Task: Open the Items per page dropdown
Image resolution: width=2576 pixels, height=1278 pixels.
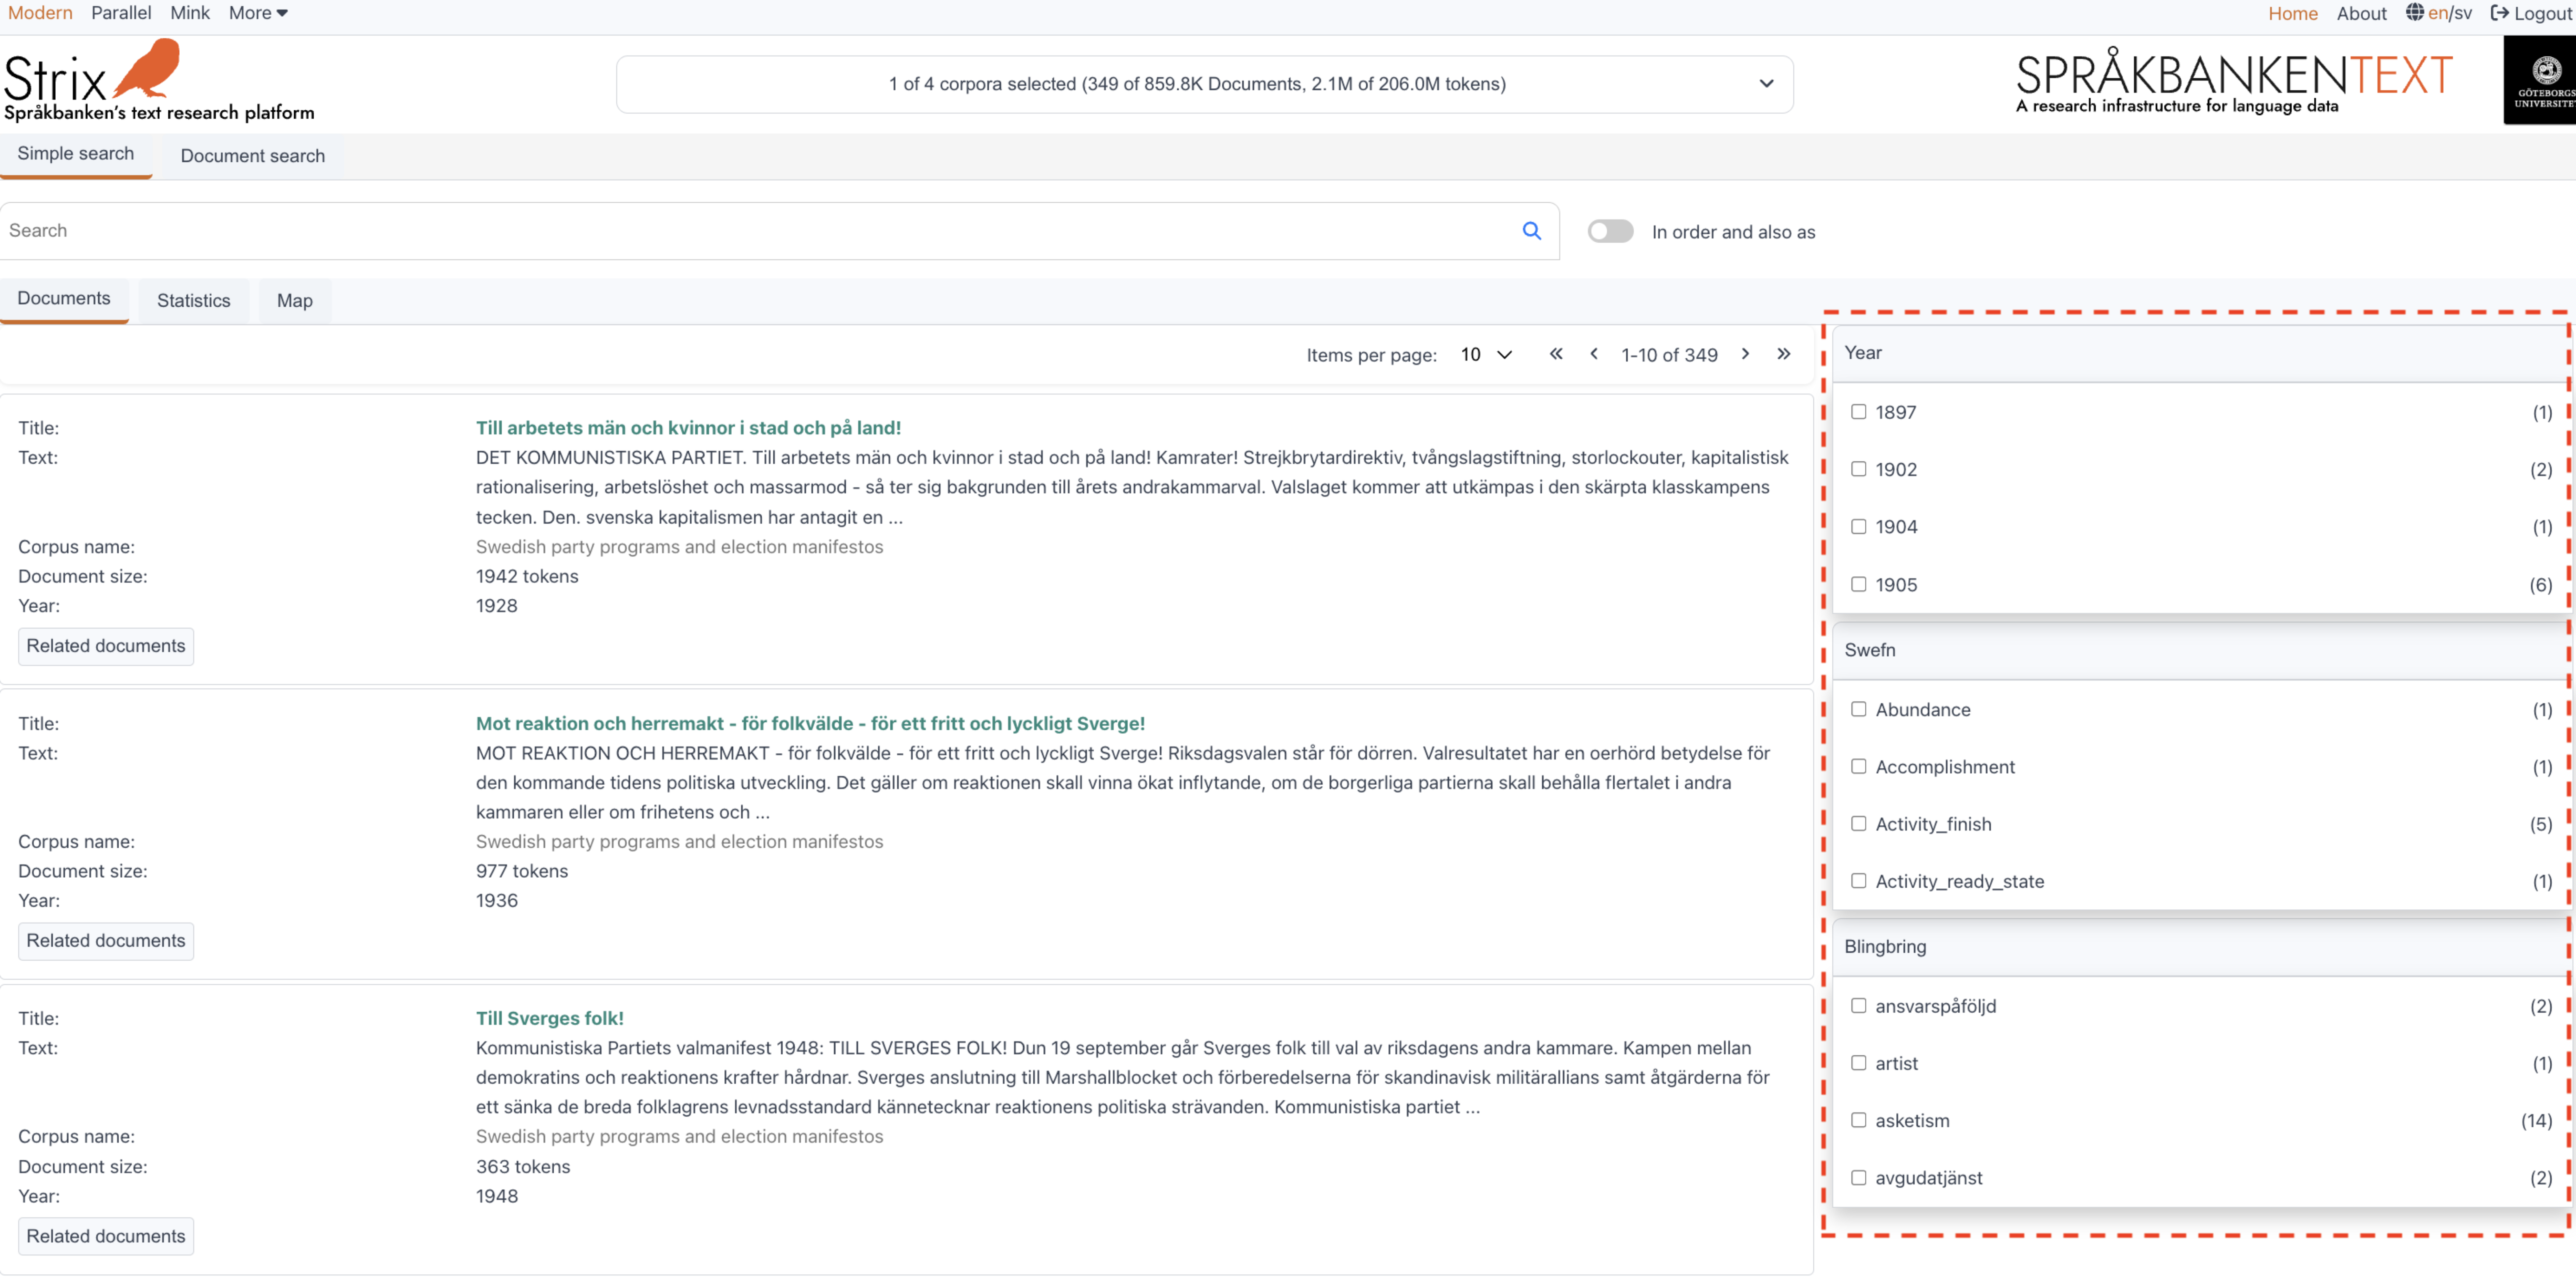Action: click(1486, 355)
